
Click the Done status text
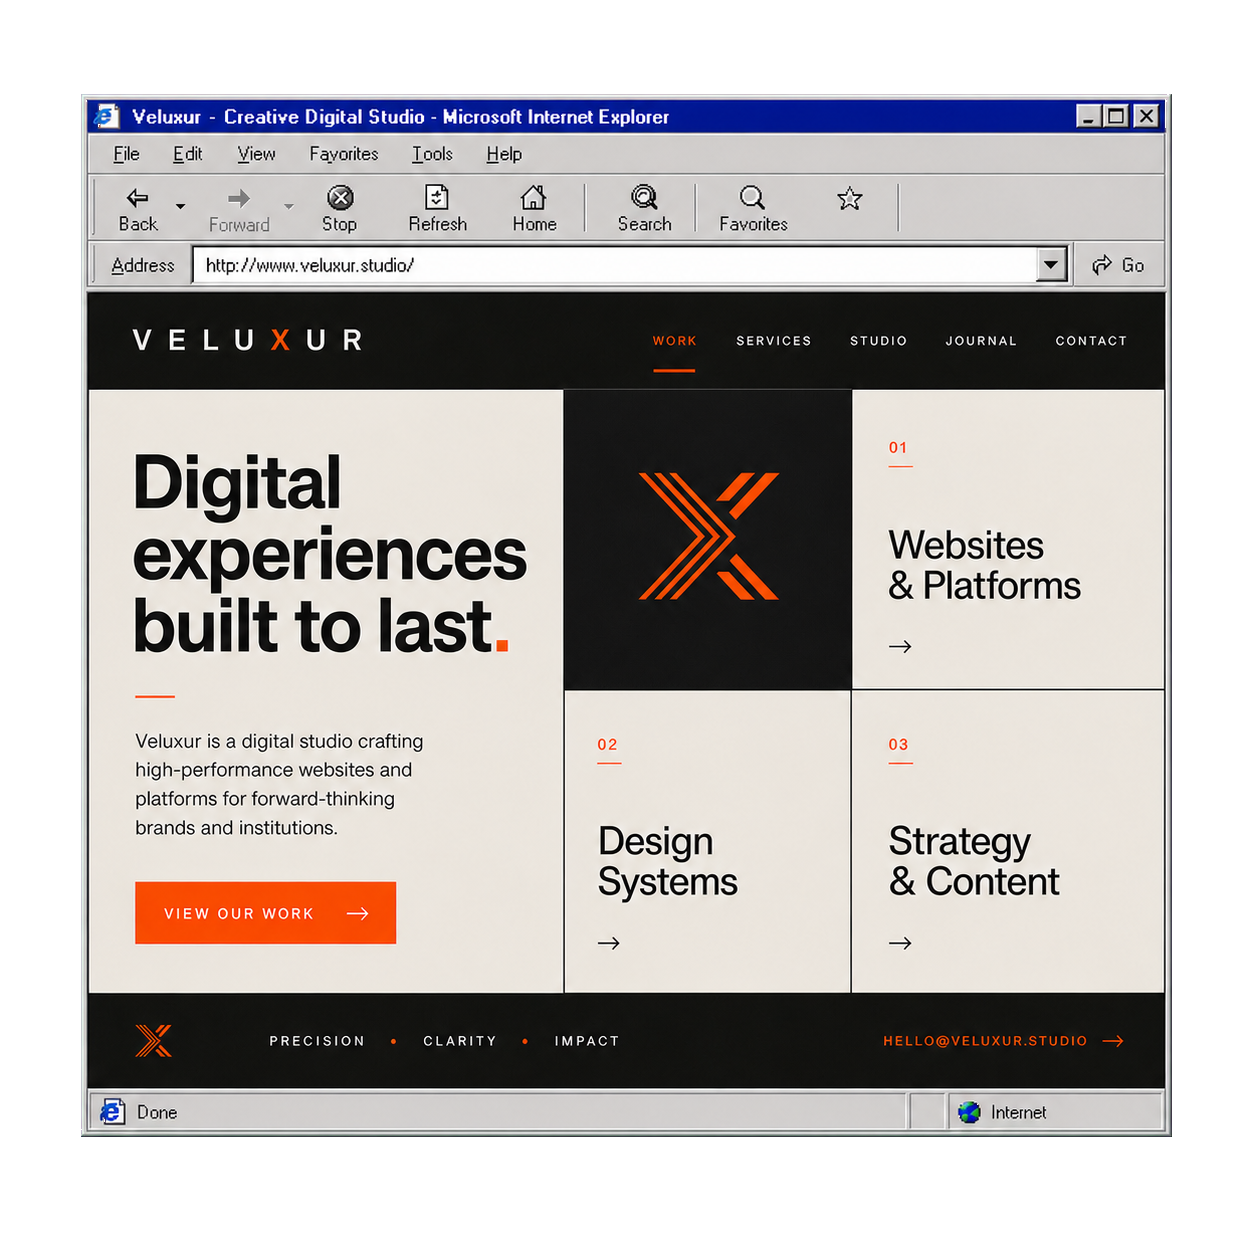[x=157, y=1112]
